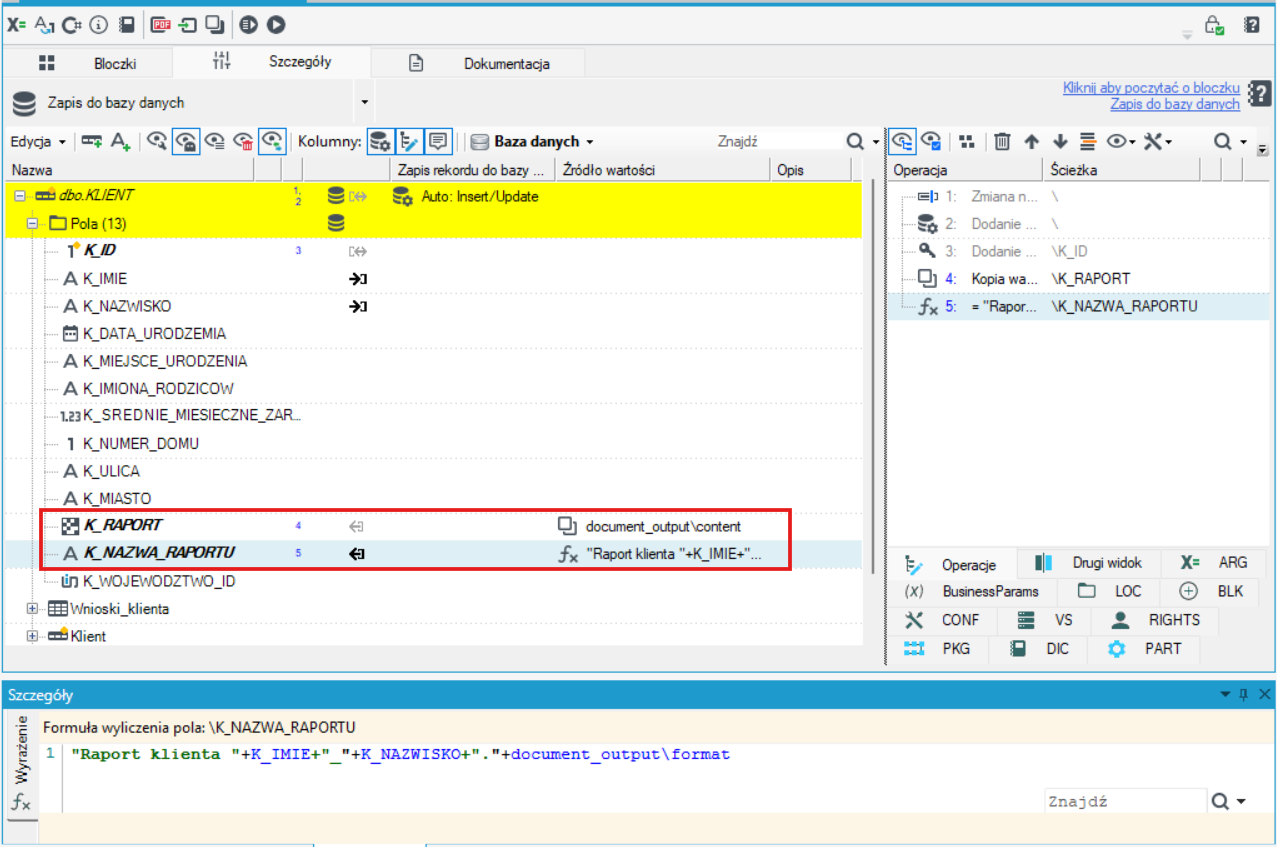The width and height of the screenshot is (1277, 847).
Task: Click the eye with red trash icon
Action: click(x=243, y=142)
